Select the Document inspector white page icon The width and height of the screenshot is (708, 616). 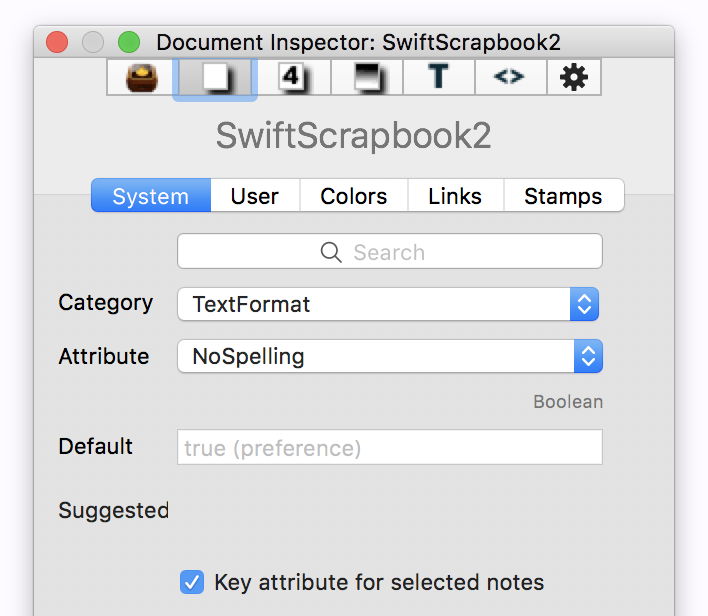point(215,77)
